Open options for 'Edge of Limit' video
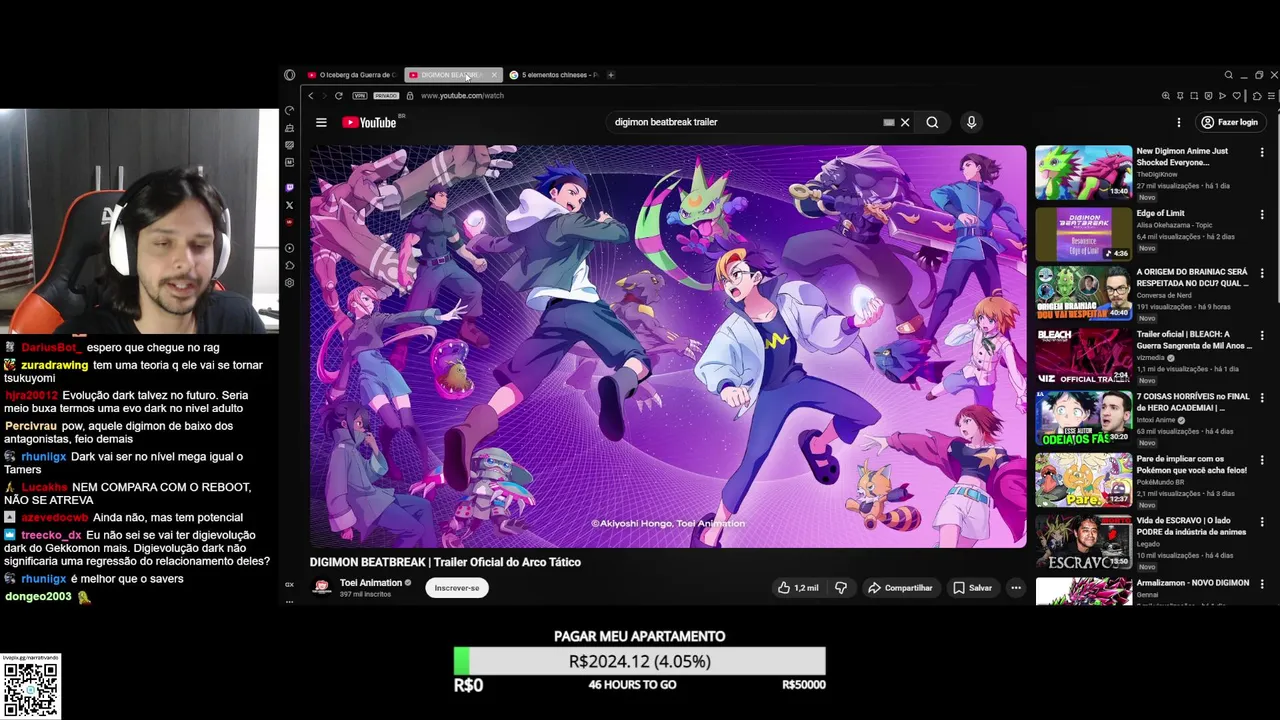The height and width of the screenshot is (720, 1280). point(1262,215)
